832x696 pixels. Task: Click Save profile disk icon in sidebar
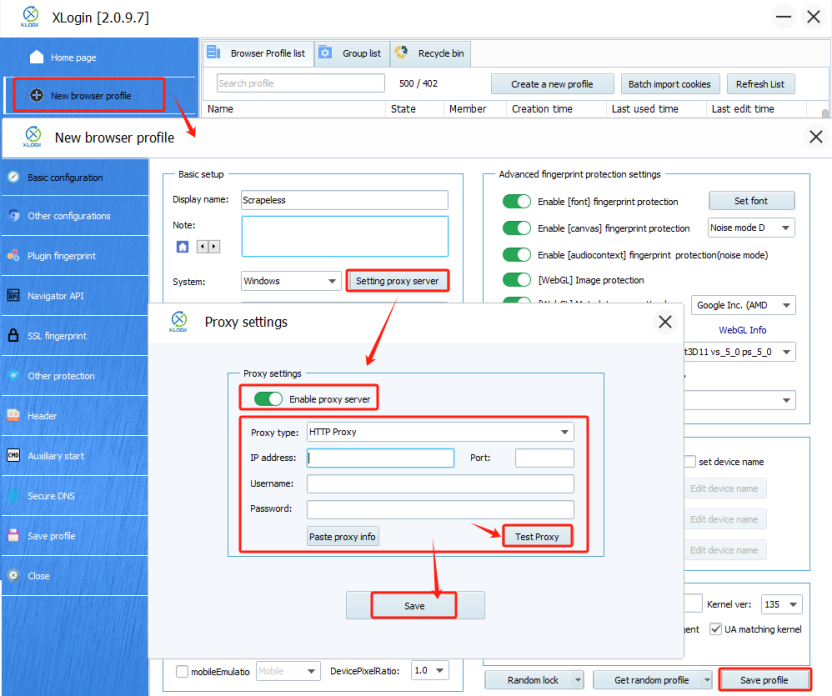click(14, 535)
